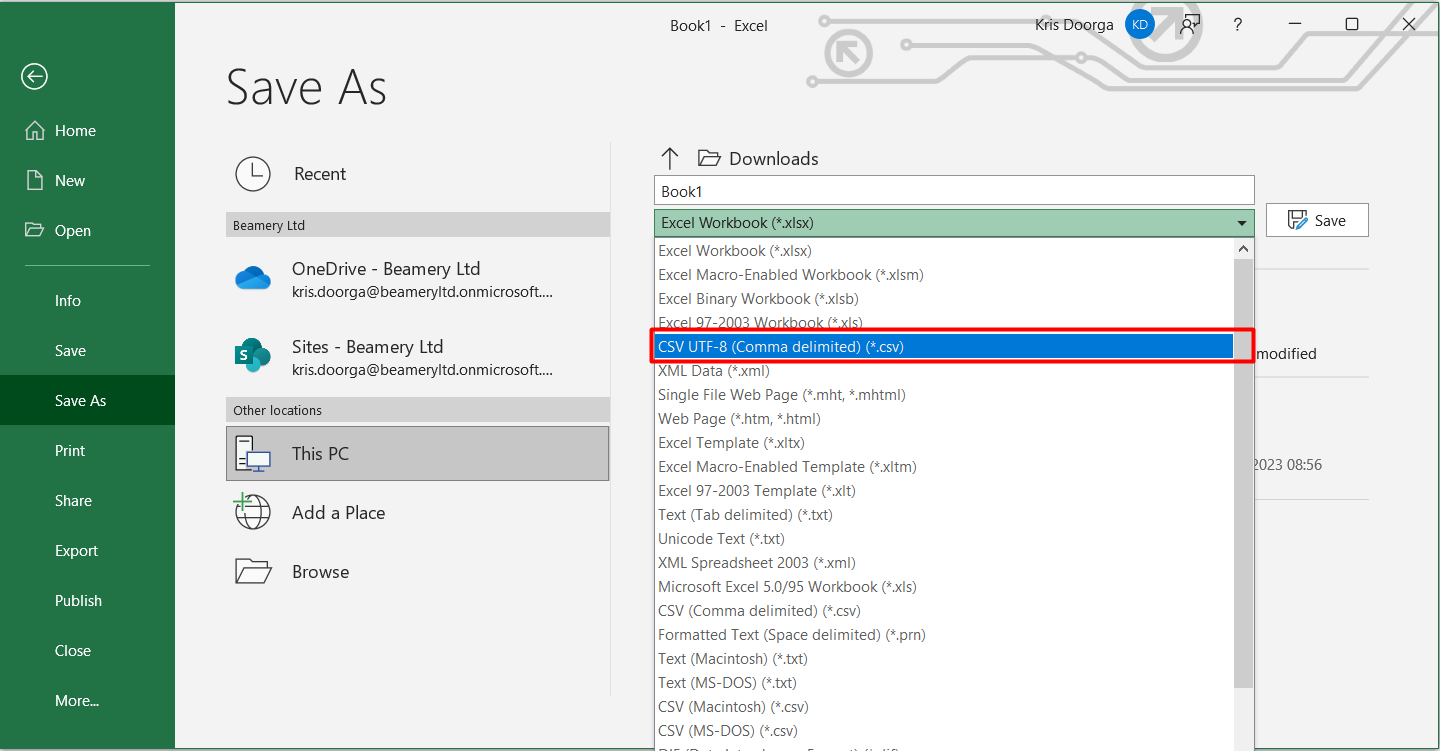Image resolution: width=1440 pixels, height=751 pixels.
Task: Click the OneDrive cloud icon
Action: [253, 278]
